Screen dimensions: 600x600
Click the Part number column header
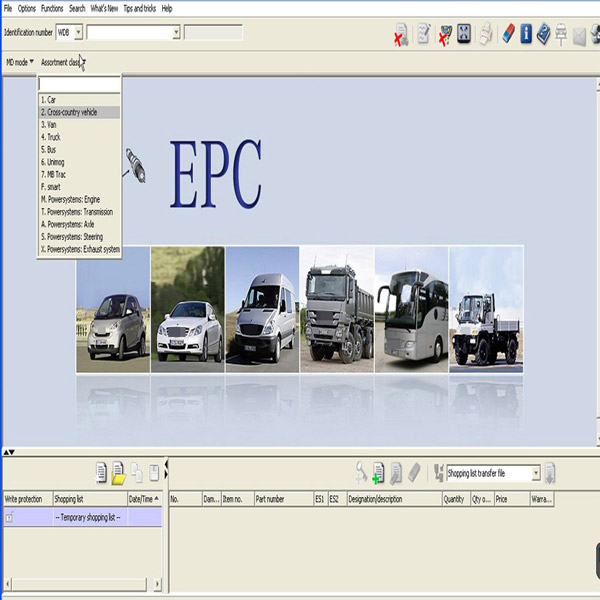tap(283, 499)
